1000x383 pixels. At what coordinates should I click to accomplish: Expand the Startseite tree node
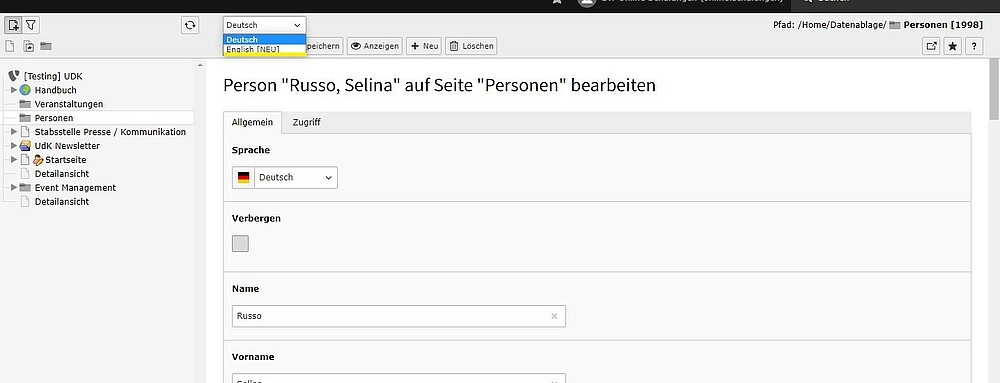14,160
